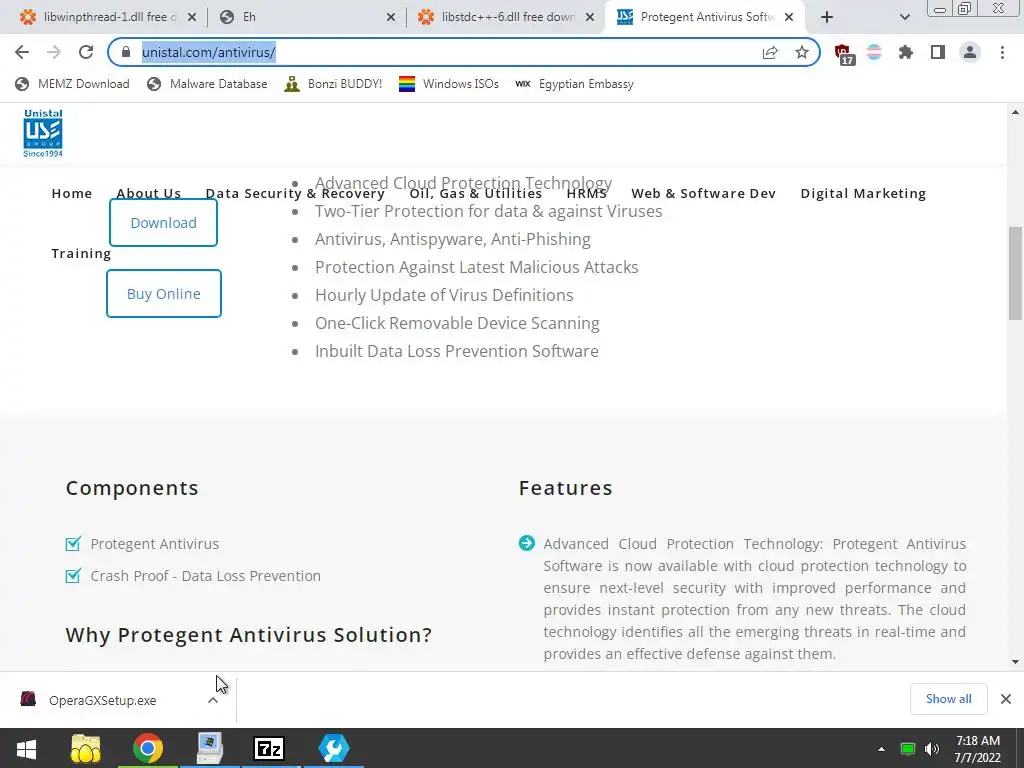Image resolution: width=1024 pixels, height=768 pixels.
Task: Click the Buy Online button
Action: [164, 294]
